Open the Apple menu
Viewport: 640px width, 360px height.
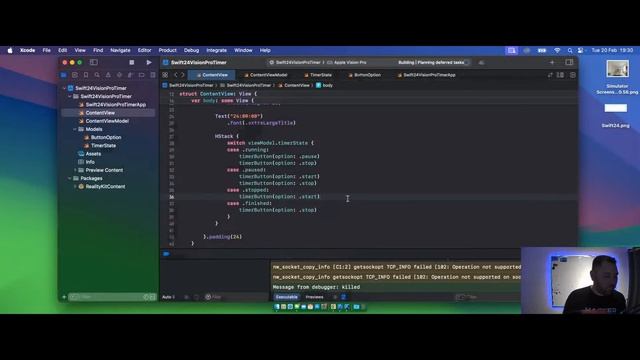tap(10, 50)
